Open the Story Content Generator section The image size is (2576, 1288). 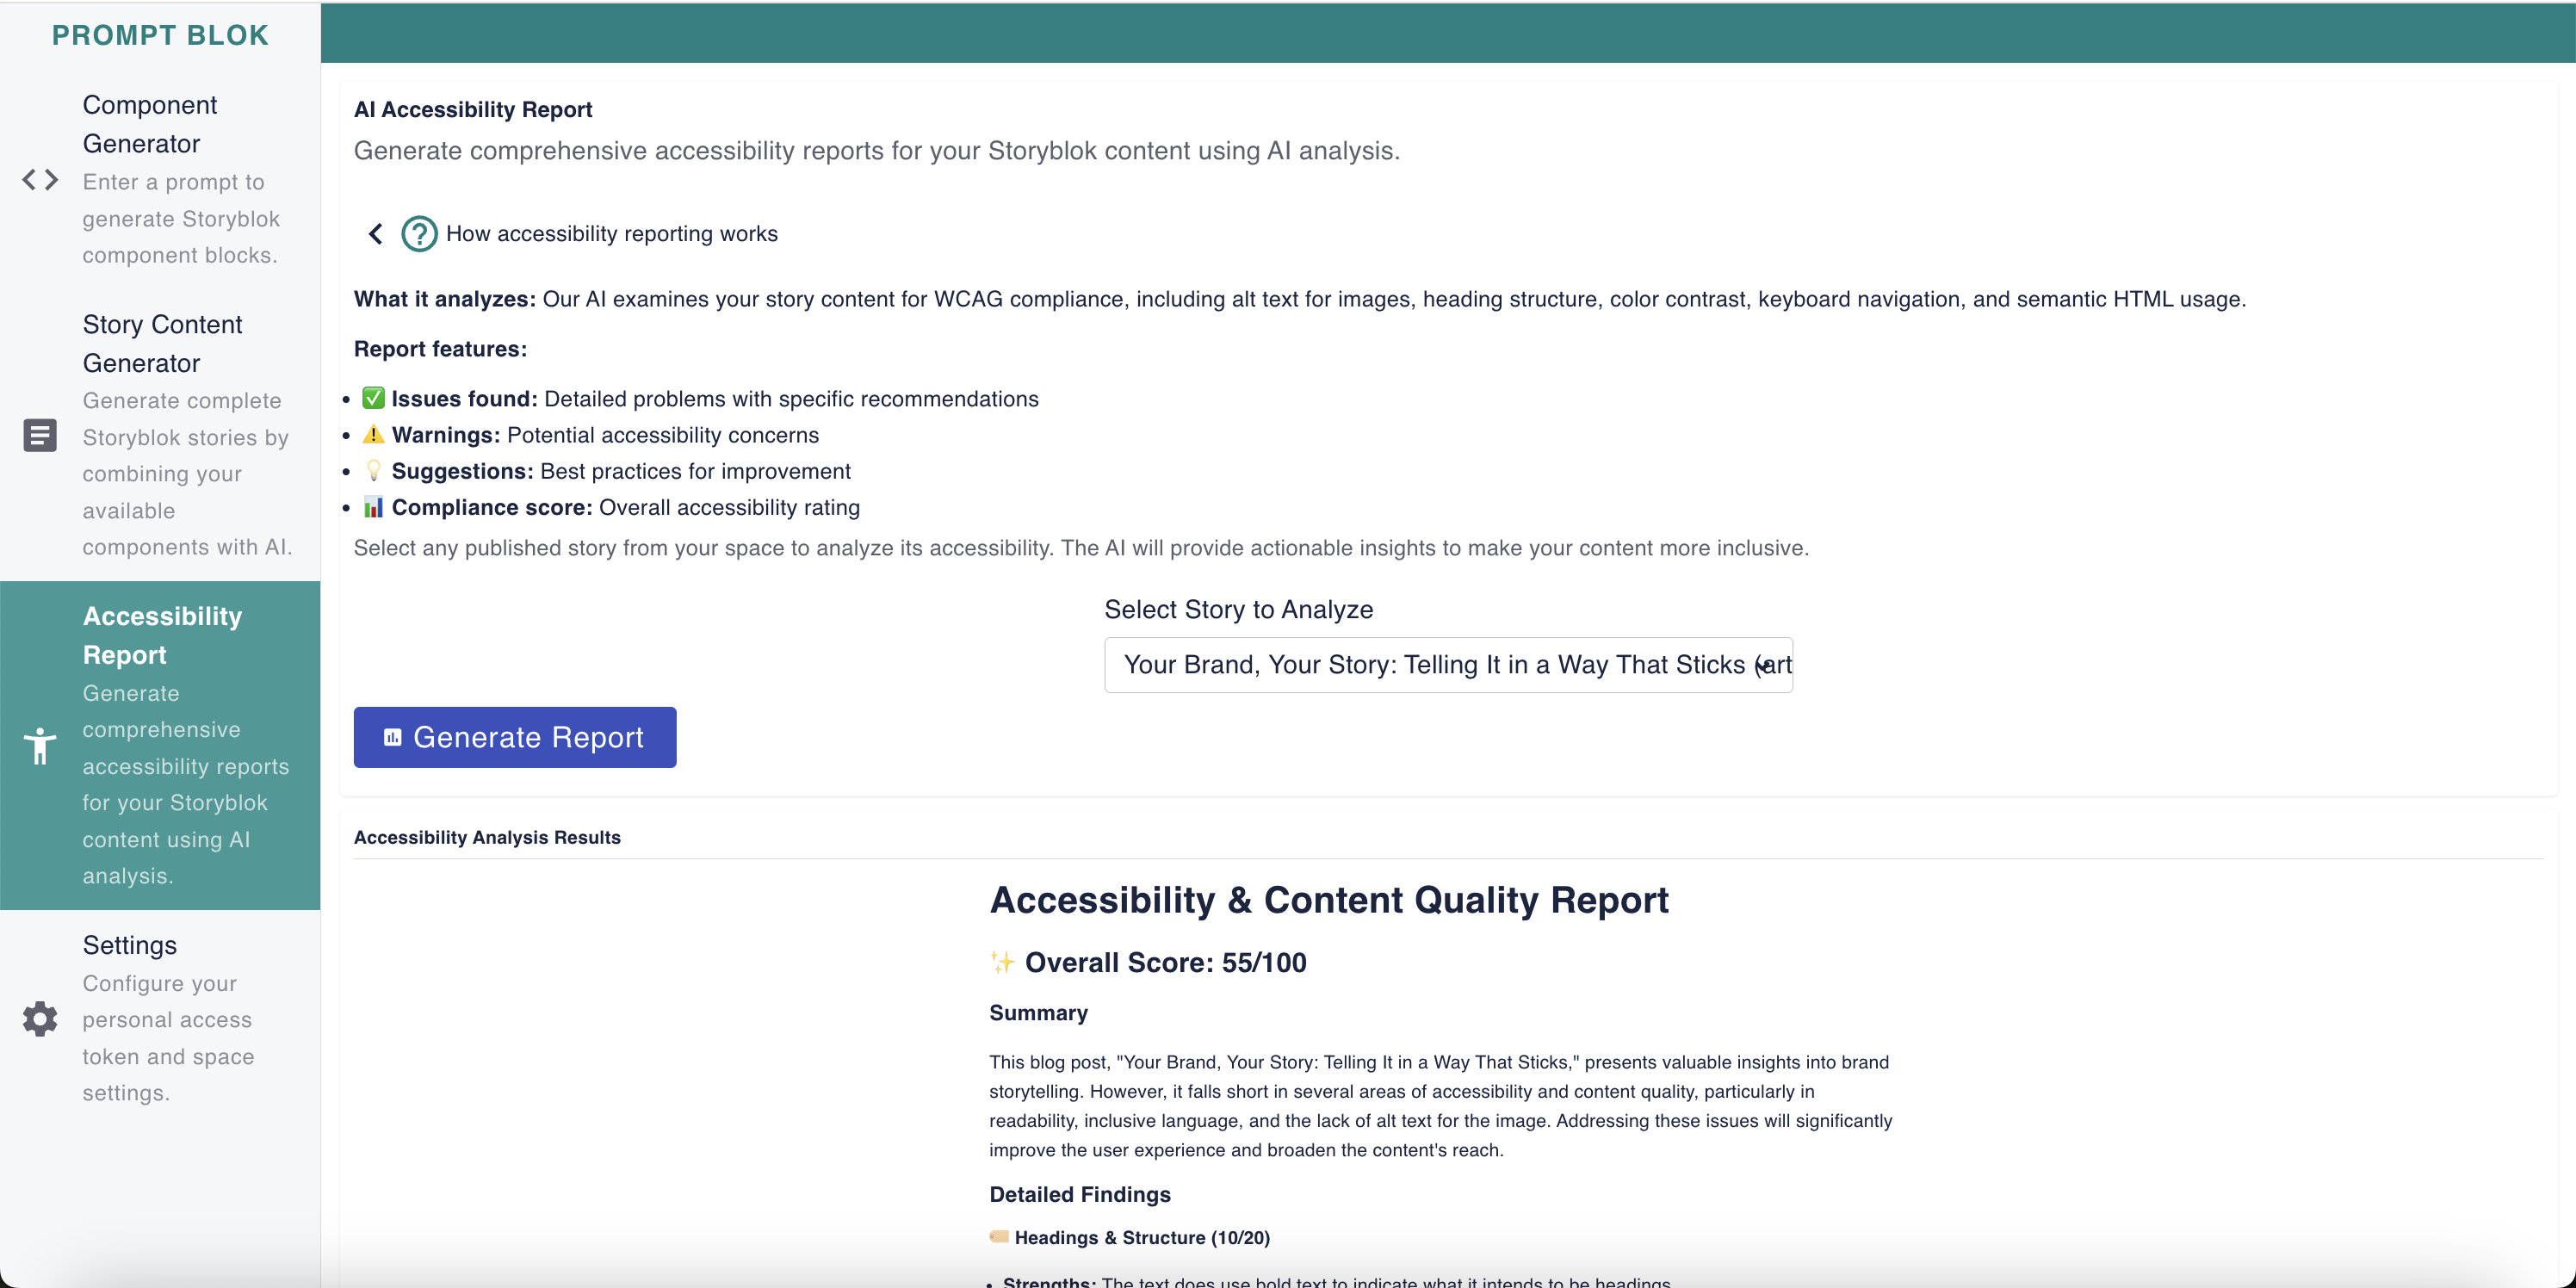point(162,344)
